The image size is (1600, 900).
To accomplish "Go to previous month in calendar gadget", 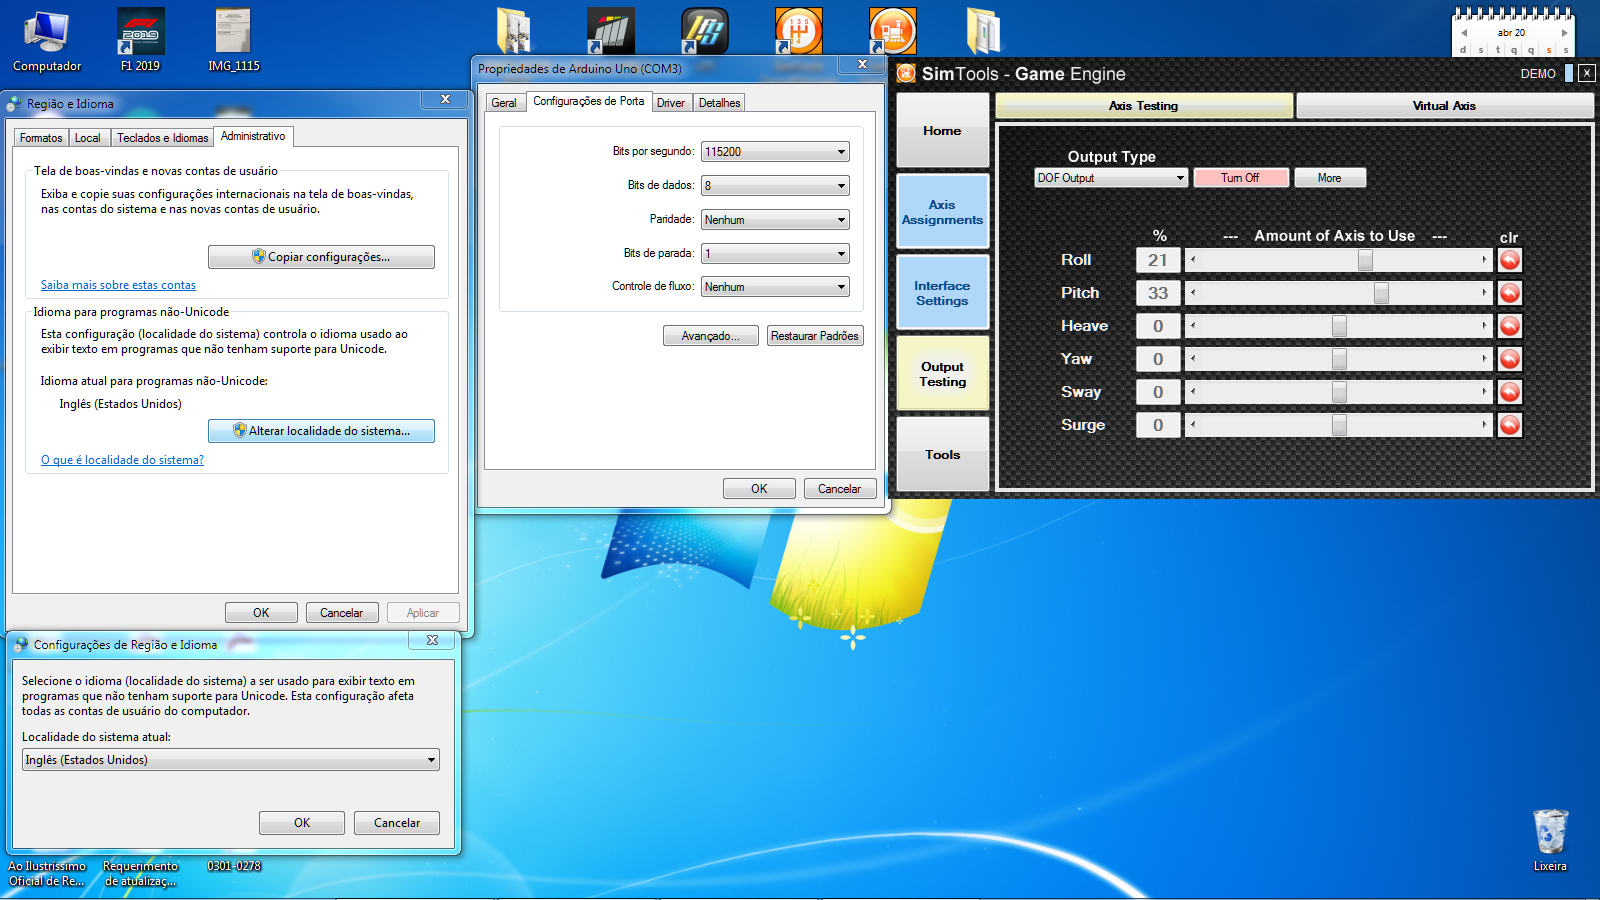I will (x=1464, y=33).
